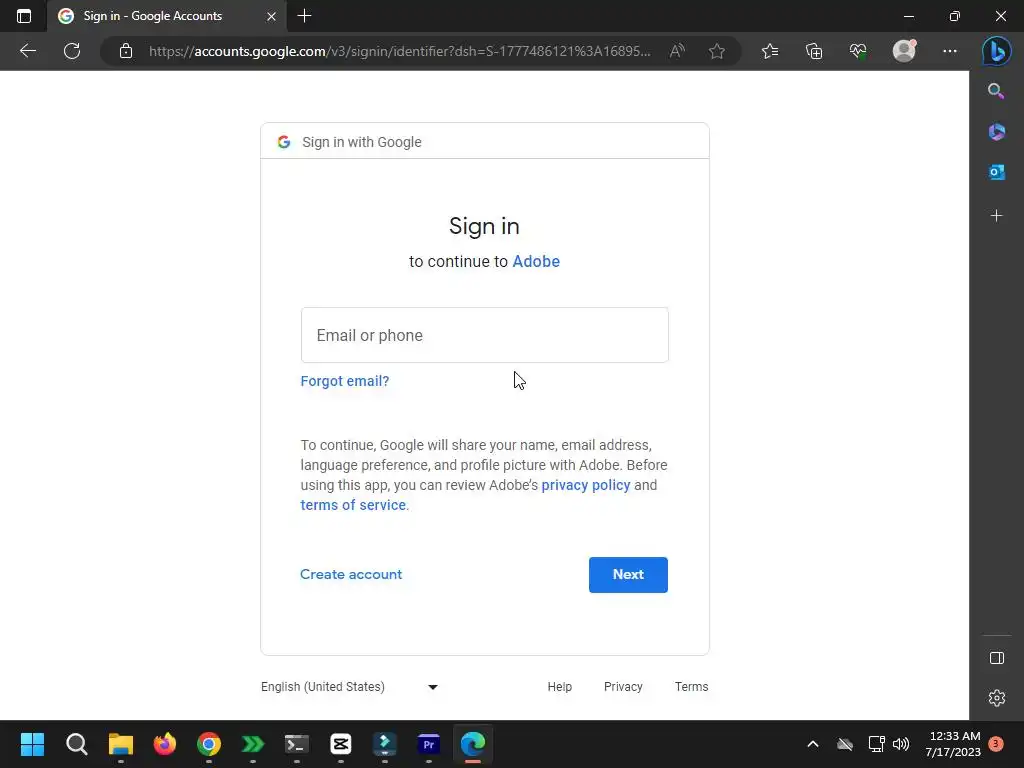
Task: Open Favorites list icon
Action: [770, 51]
